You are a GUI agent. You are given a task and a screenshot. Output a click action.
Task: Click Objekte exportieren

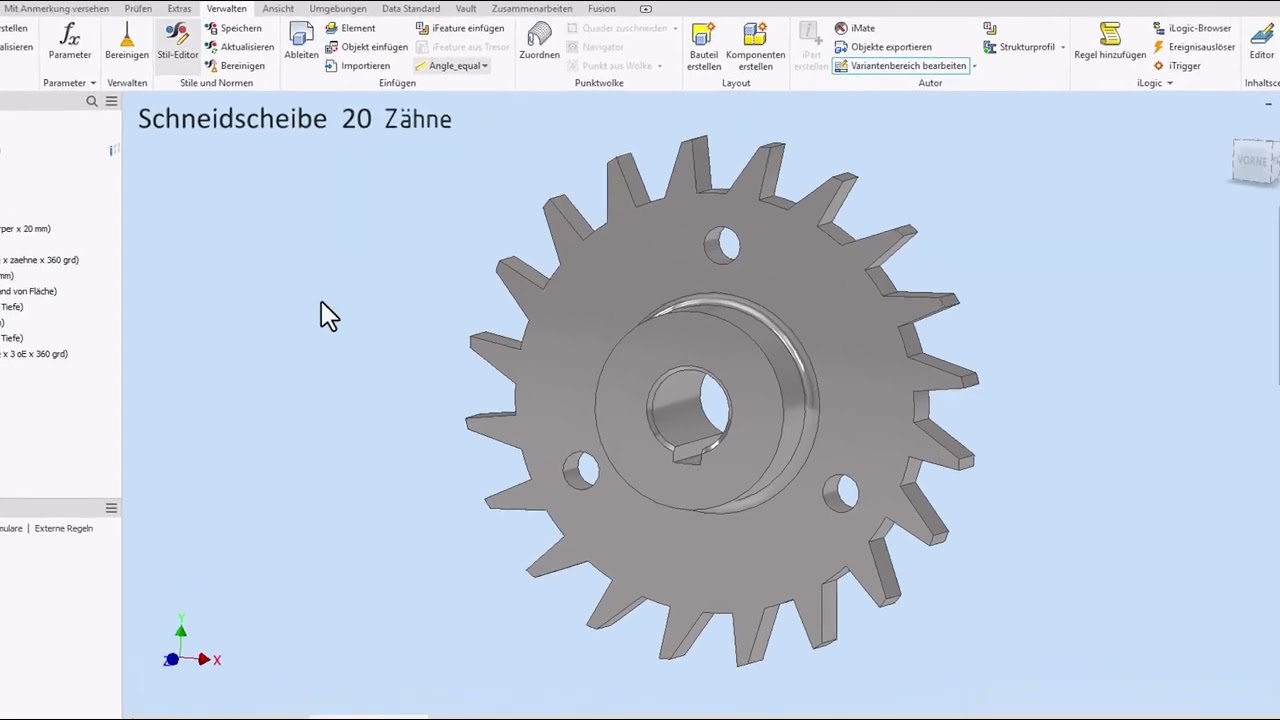point(883,47)
